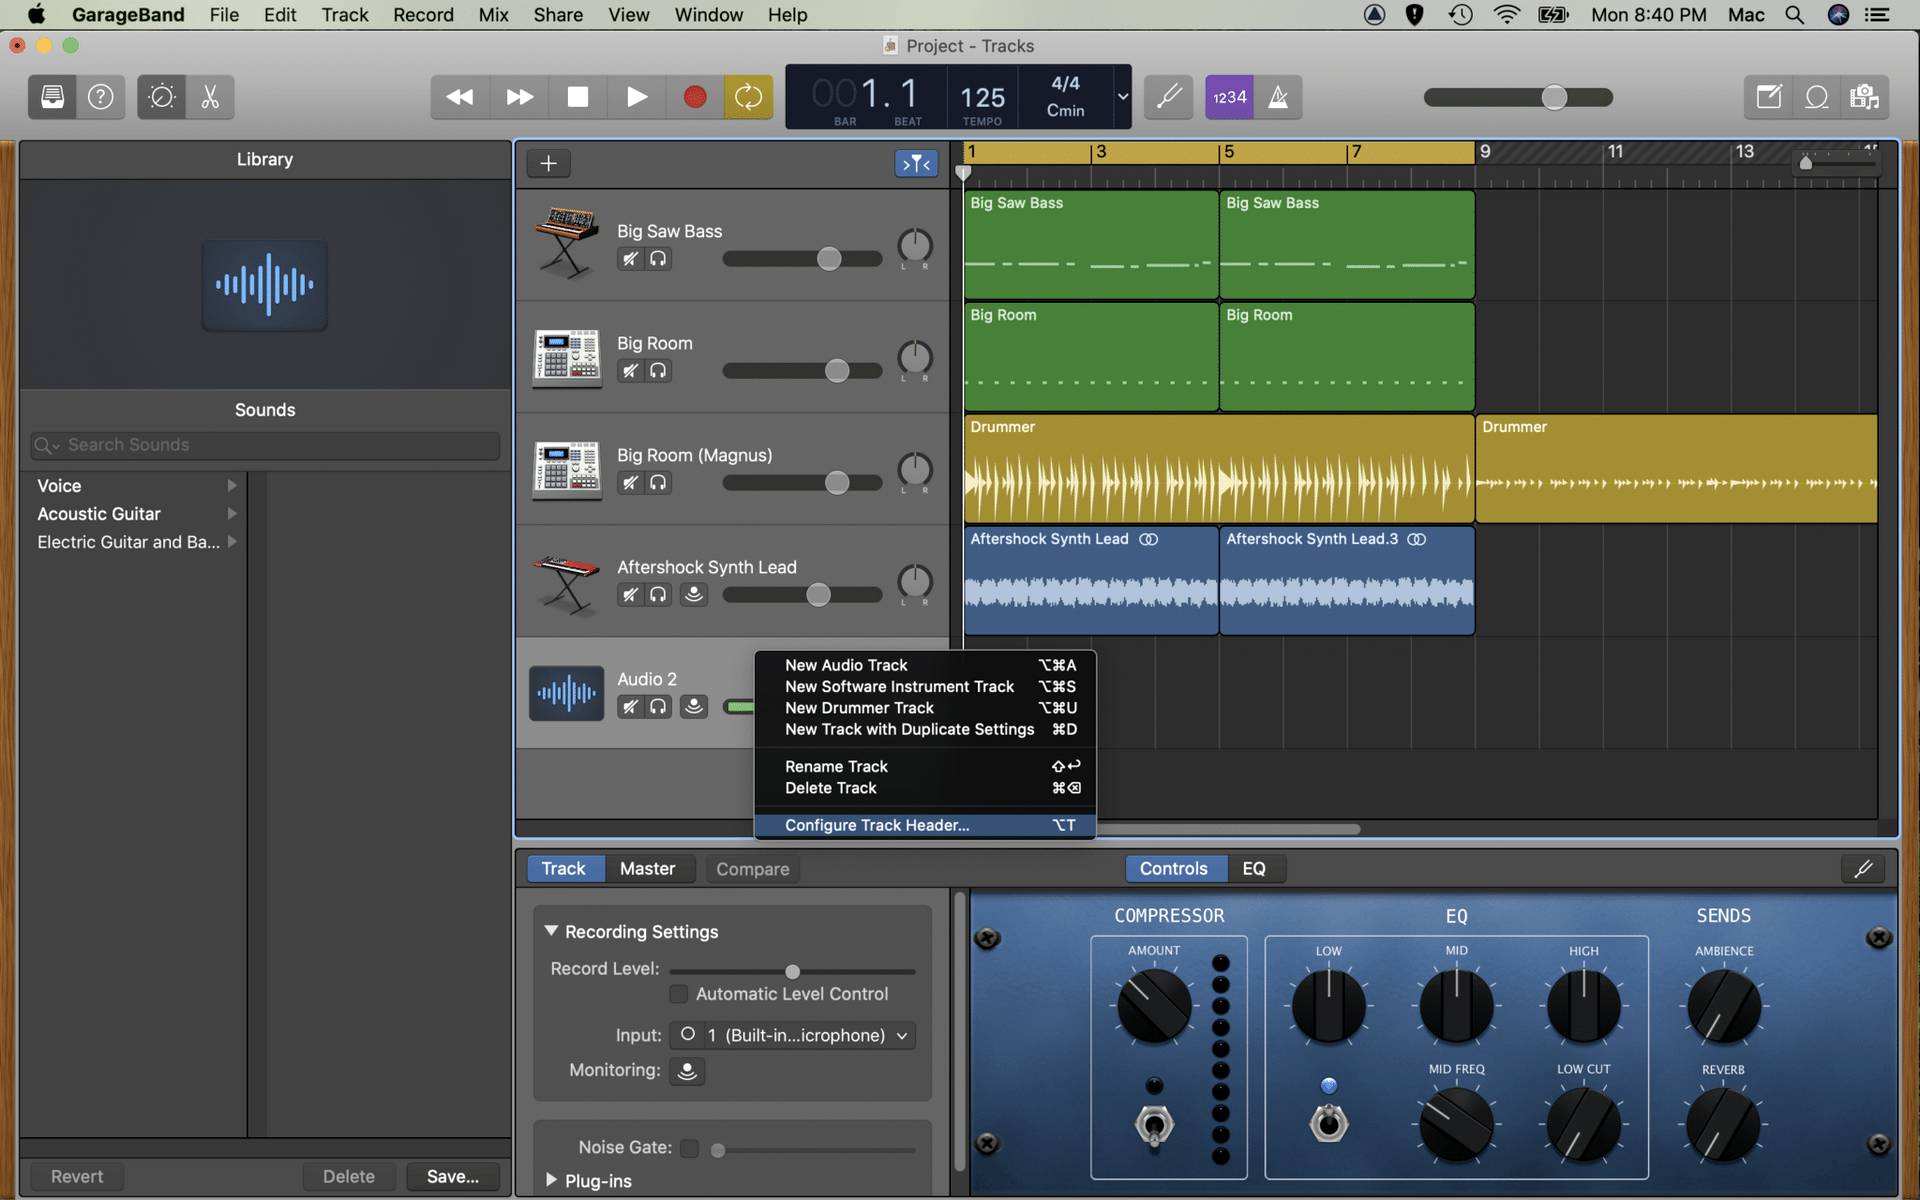Adjust the Record Level slider
The width and height of the screenshot is (1920, 1200).
[792, 970]
